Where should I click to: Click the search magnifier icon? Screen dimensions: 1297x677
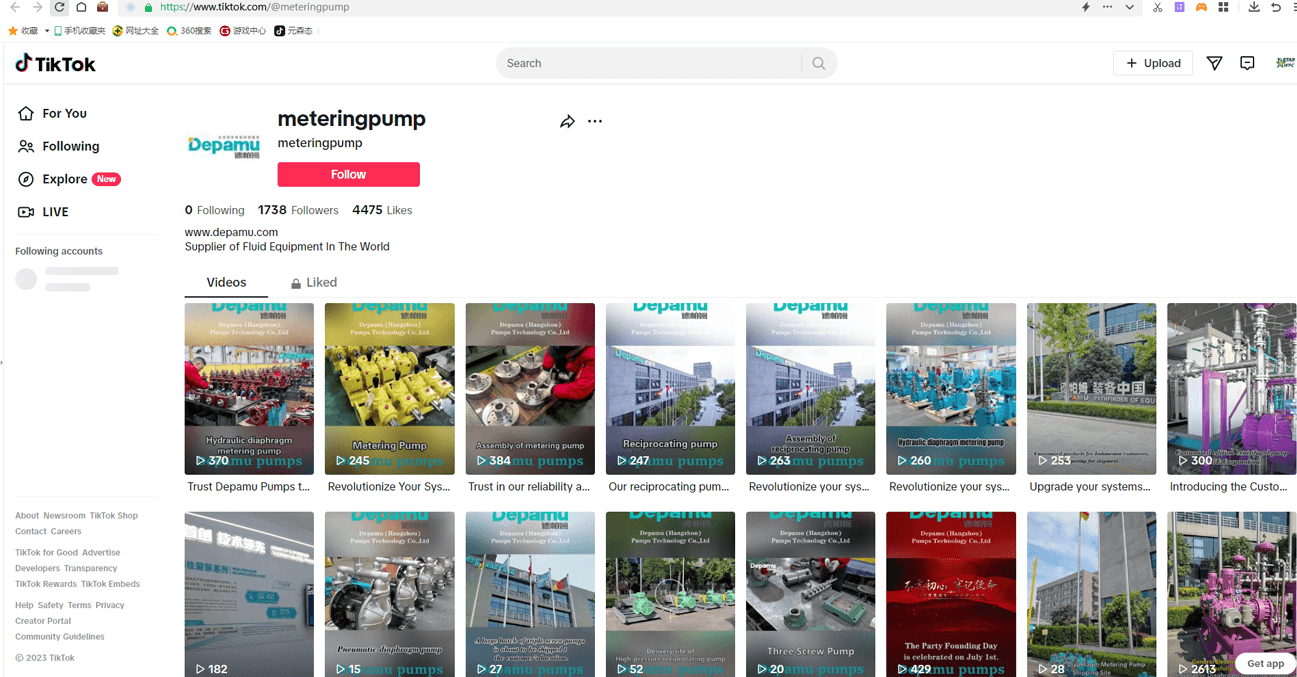point(819,63)
